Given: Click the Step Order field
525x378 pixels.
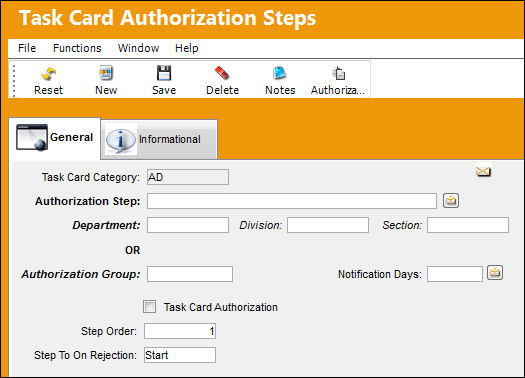Looking at the screenshot, I should tap(180, 331).
